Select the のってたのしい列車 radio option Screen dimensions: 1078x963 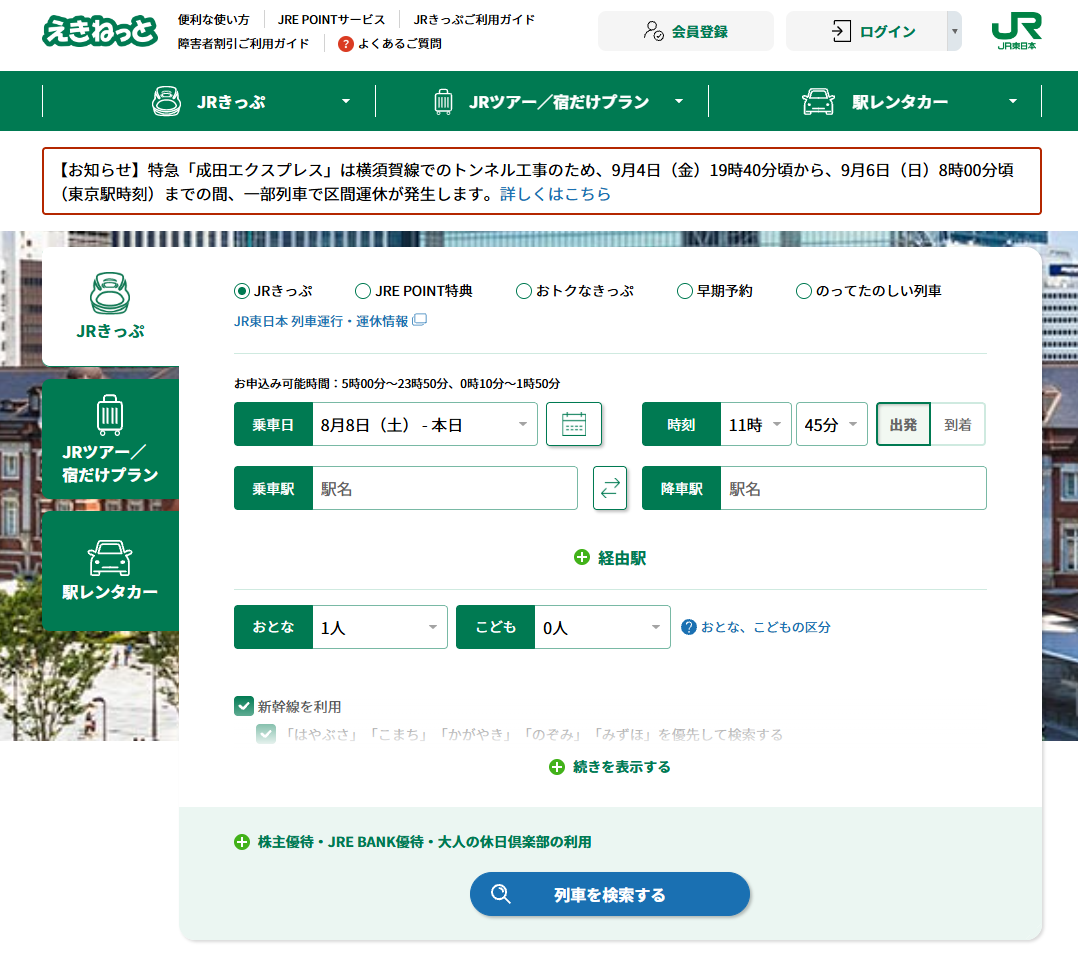(x=804, y=291)
